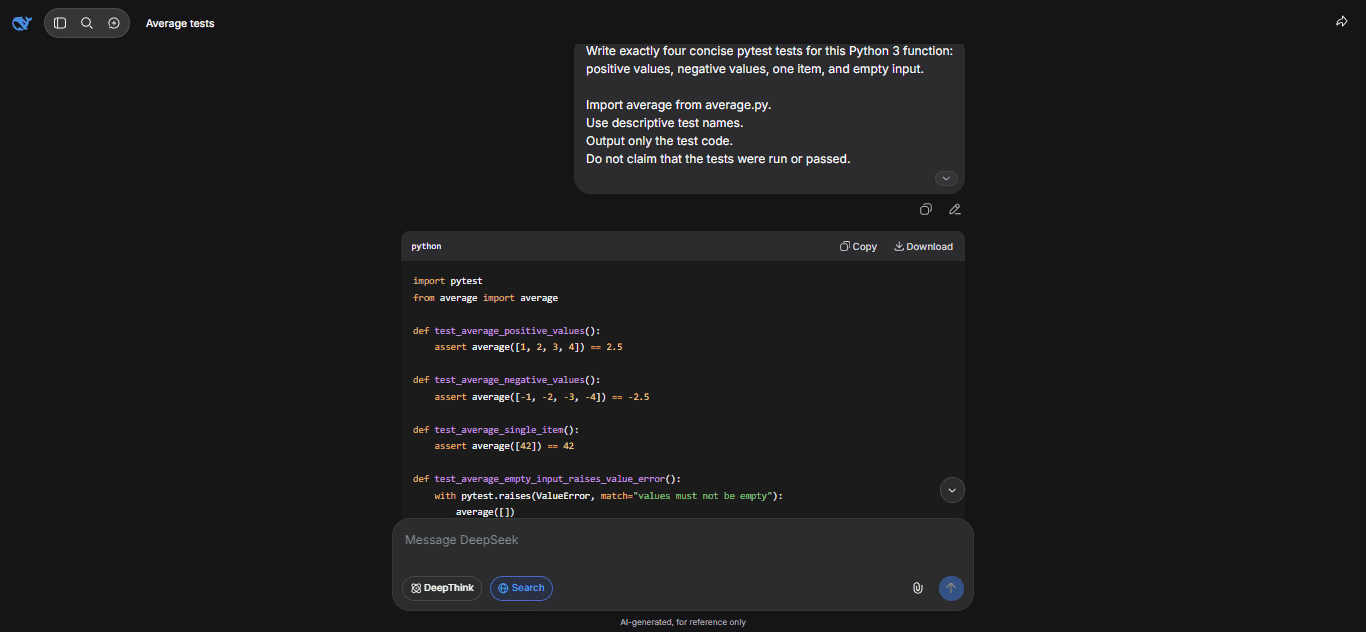Copy the python code block
The image size is (1366, 632).
coord(858,246)
